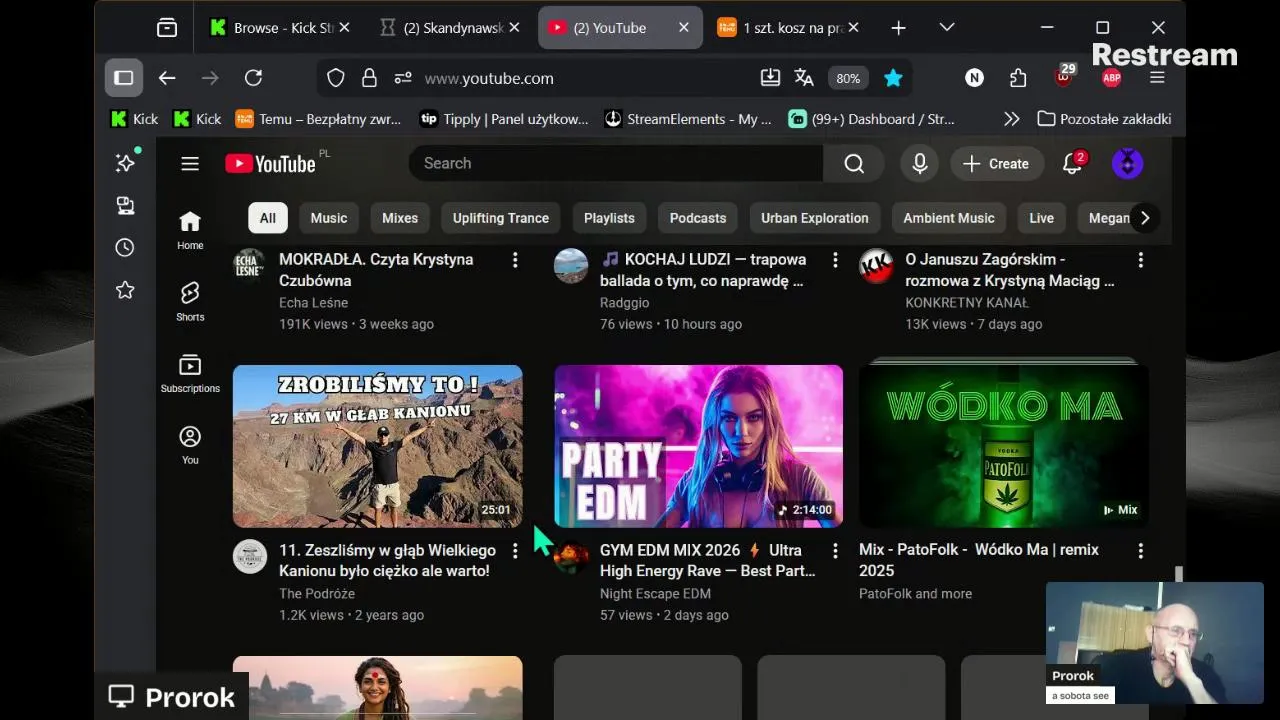Select the Uplifting Trance filter chip
Screen dimensions: 1280x720
501,218
